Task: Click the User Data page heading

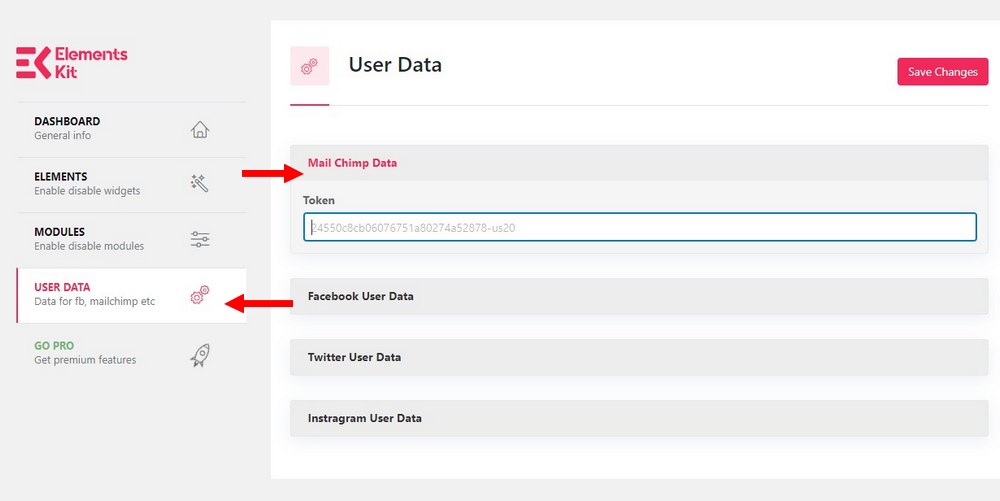Action: click(x=395, y=65)
